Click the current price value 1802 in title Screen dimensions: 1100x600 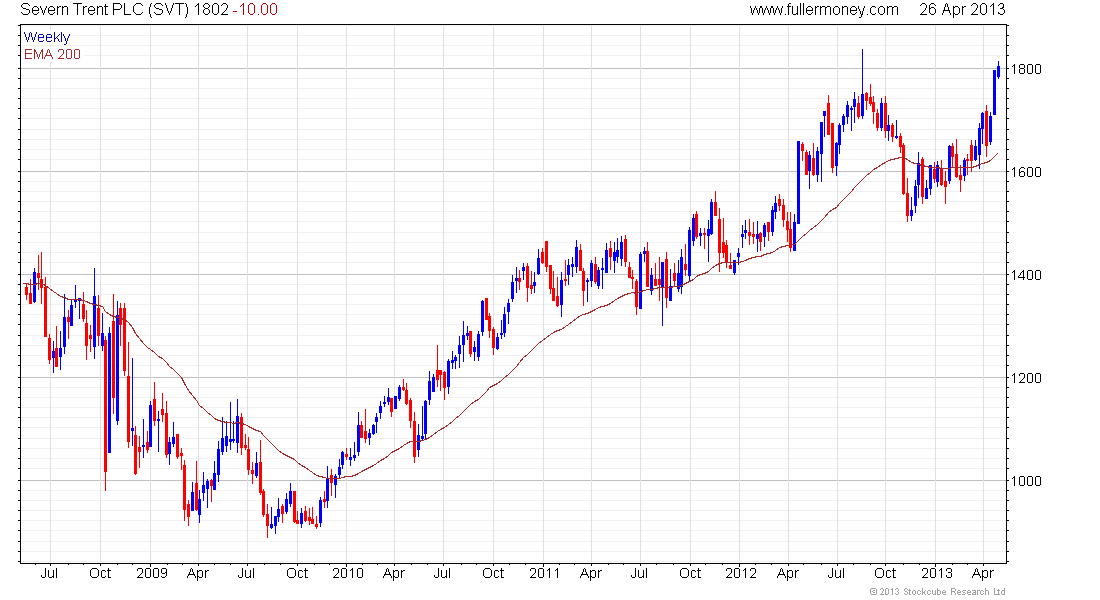click(x=211, y=10)
